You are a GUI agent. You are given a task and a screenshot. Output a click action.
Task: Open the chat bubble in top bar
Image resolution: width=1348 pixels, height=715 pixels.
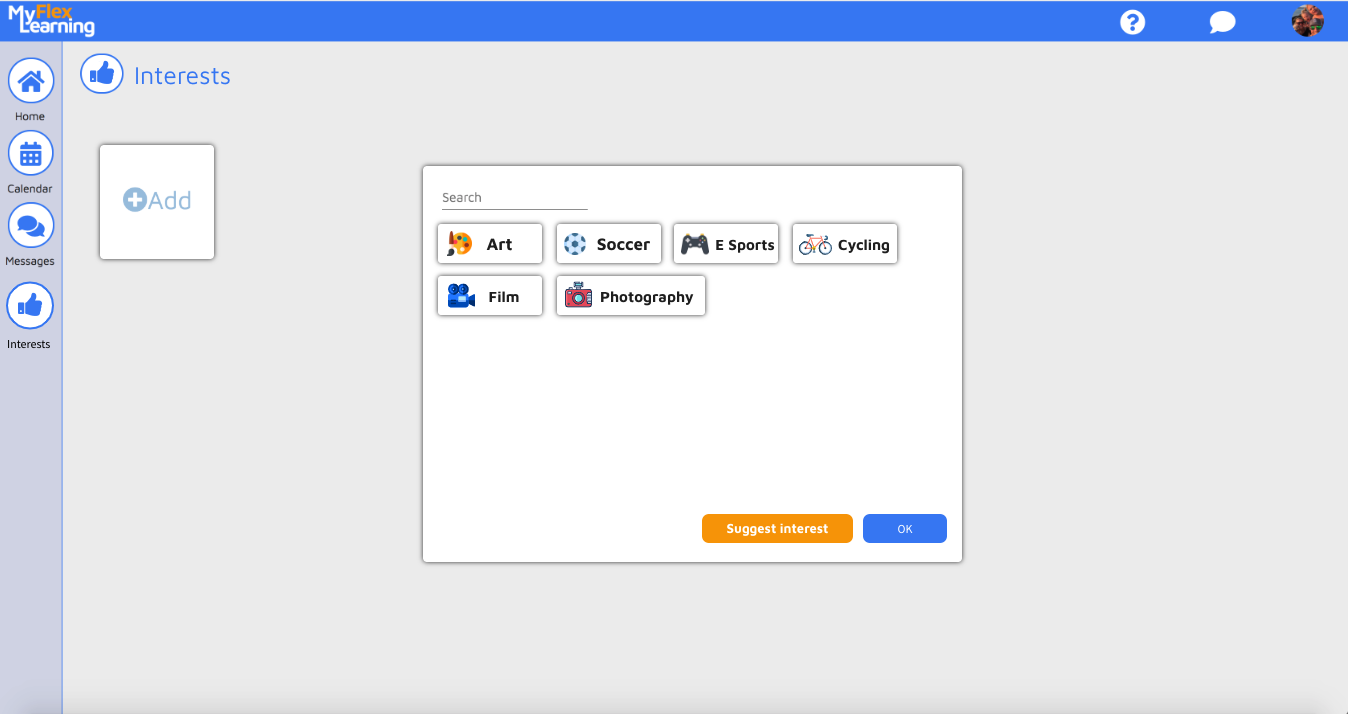click(1222, 22)
